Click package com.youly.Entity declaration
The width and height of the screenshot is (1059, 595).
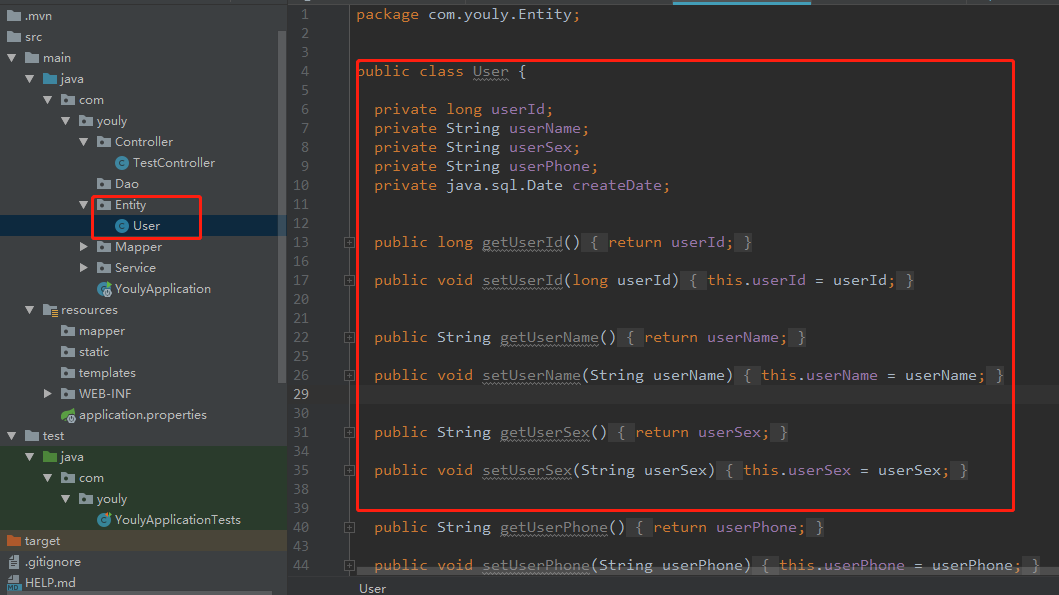point(468,15)
